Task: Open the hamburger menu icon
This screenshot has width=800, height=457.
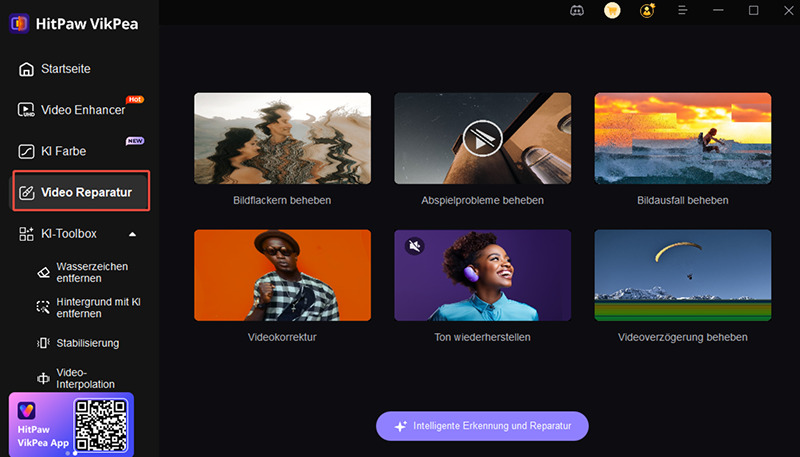Action: click(x=683, y=10)
